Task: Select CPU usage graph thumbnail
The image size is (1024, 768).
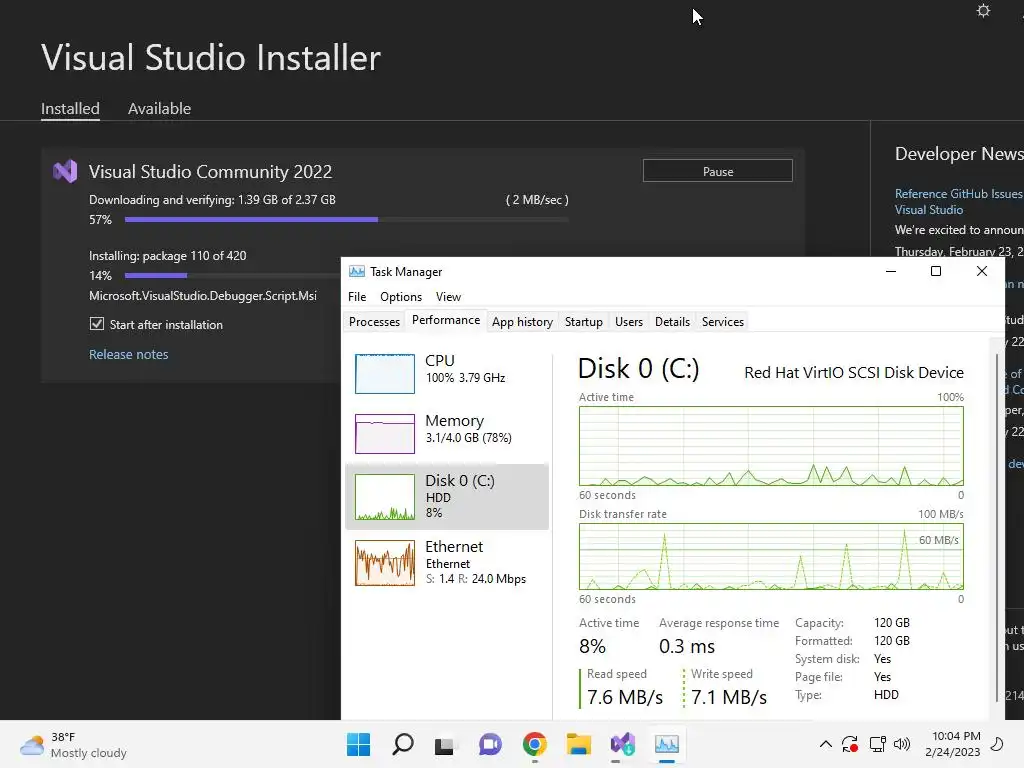Action: 385,374
